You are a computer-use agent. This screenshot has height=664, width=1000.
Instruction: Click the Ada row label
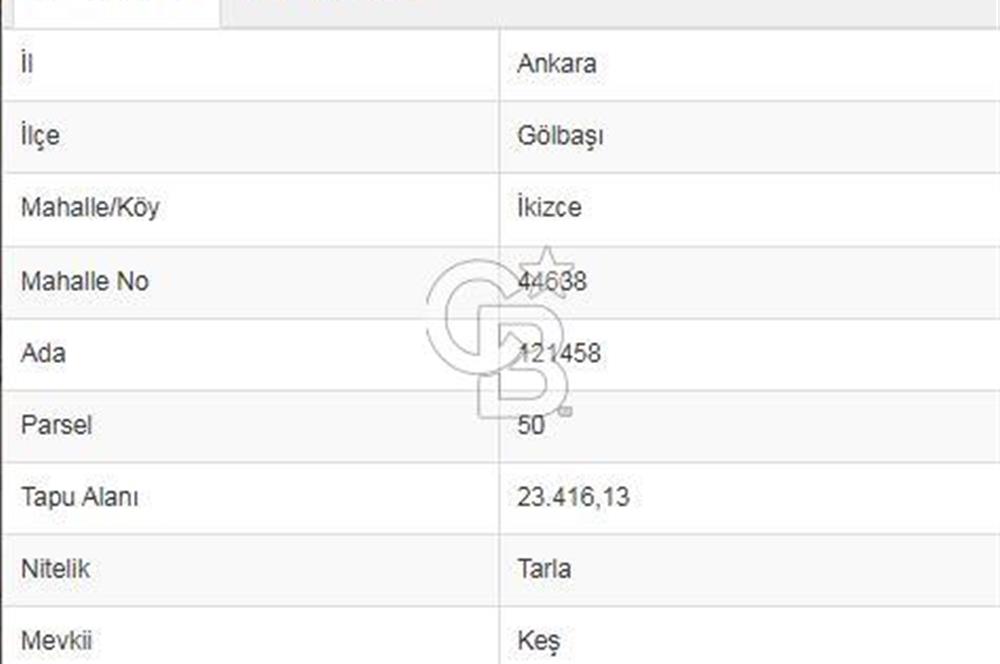[x=42, y=353]
